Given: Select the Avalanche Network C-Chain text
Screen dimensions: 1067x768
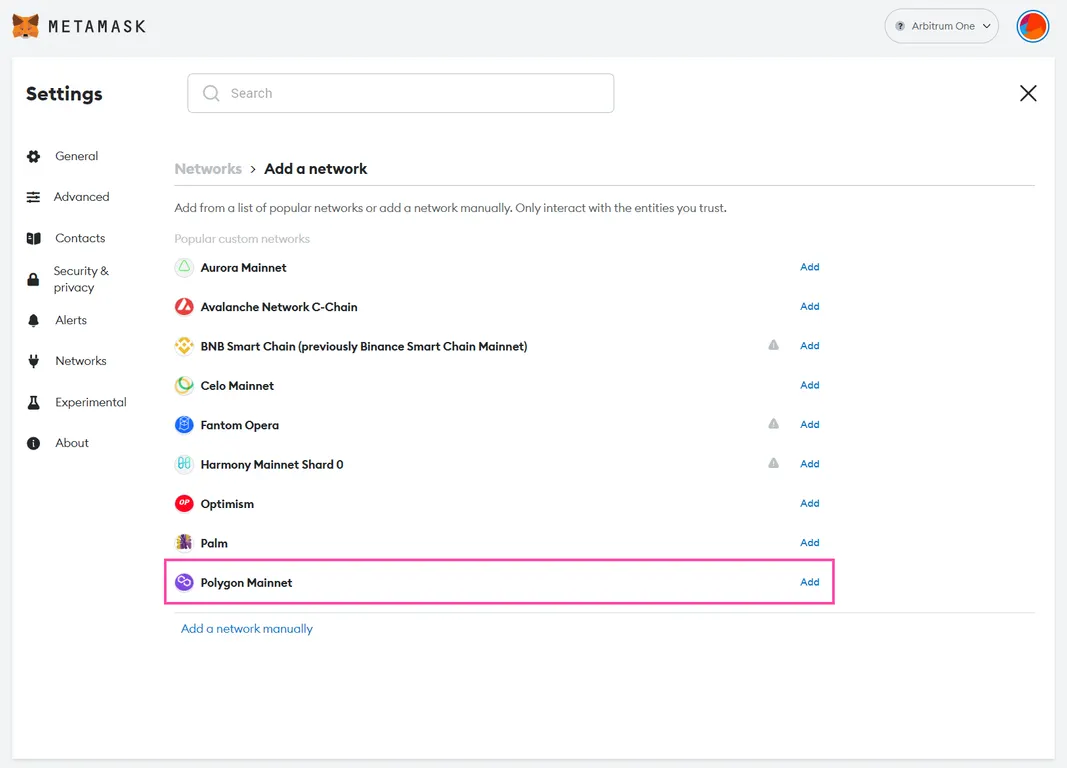Looking at the screenshot, I should (279, 307).
